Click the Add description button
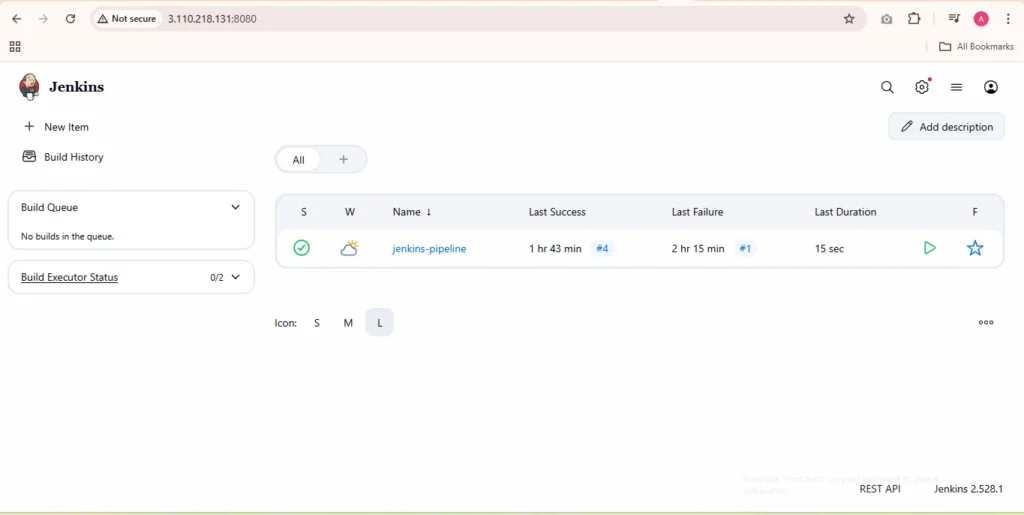This screenshot has height=515, width=1024. [x=946, y=127]
